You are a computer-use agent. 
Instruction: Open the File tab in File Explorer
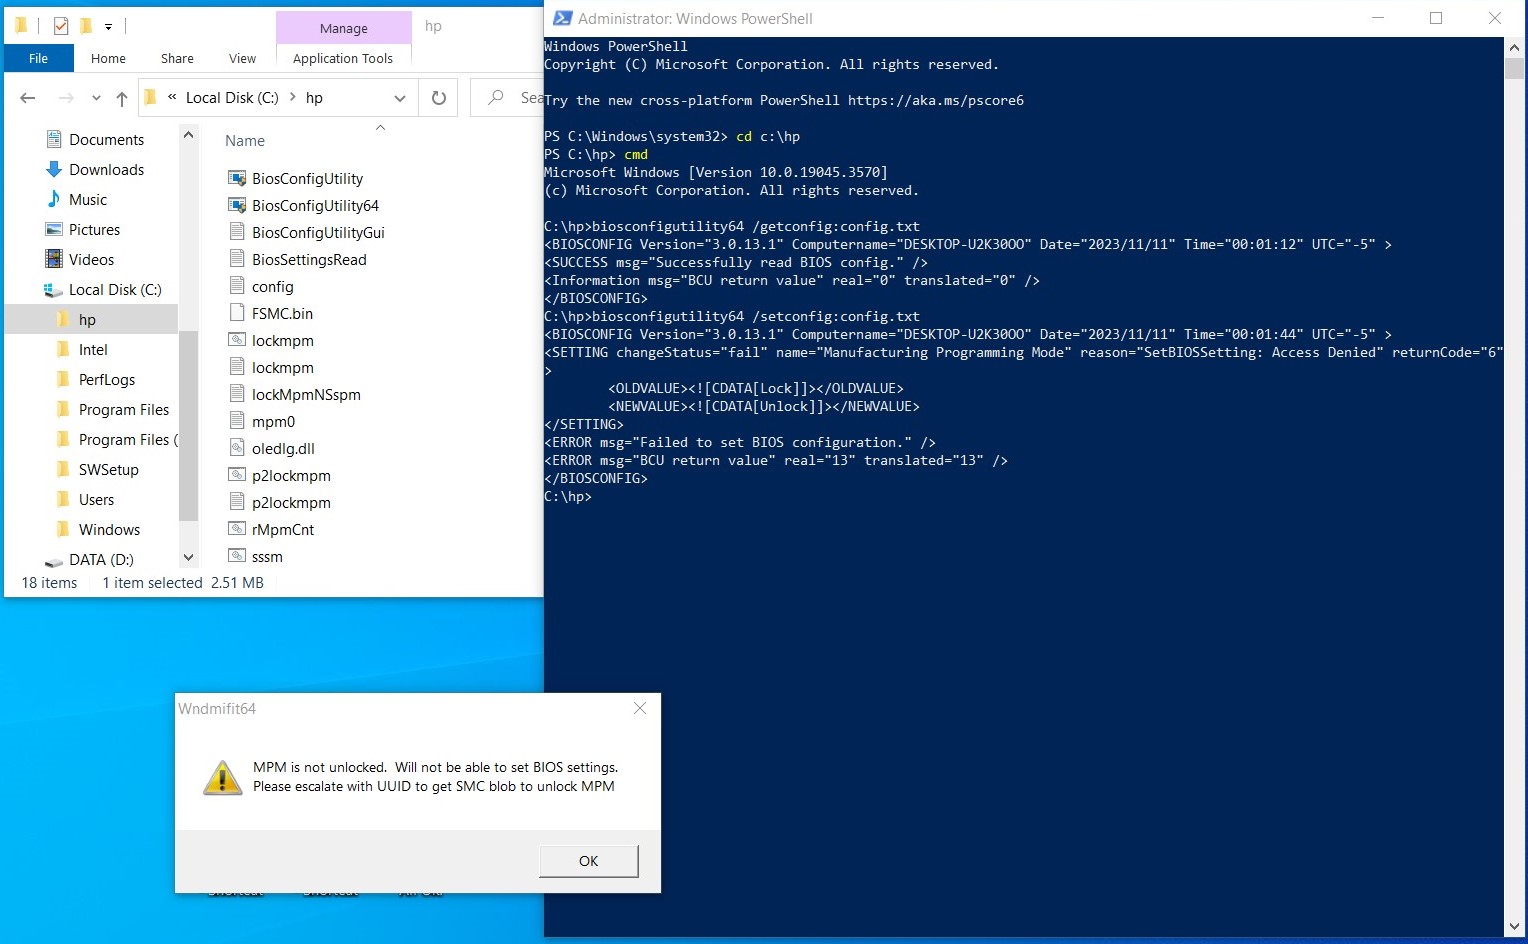tap(38, 58)
